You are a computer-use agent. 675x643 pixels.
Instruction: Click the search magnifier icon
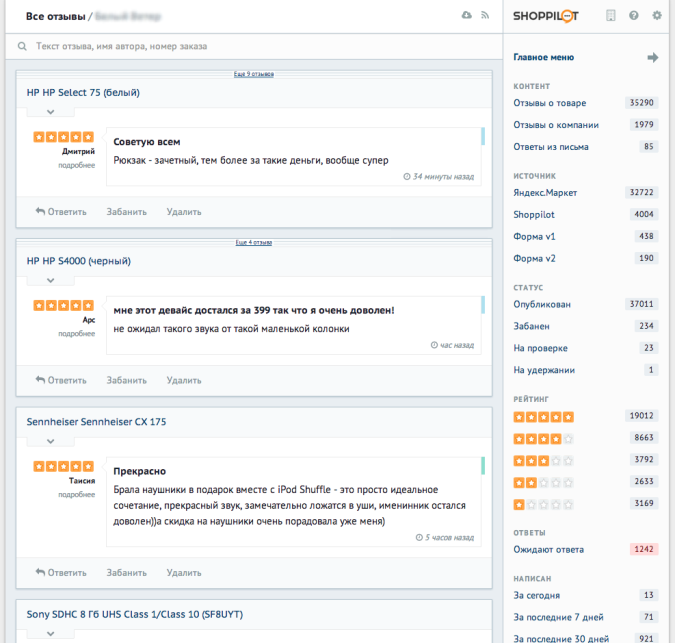22,46
